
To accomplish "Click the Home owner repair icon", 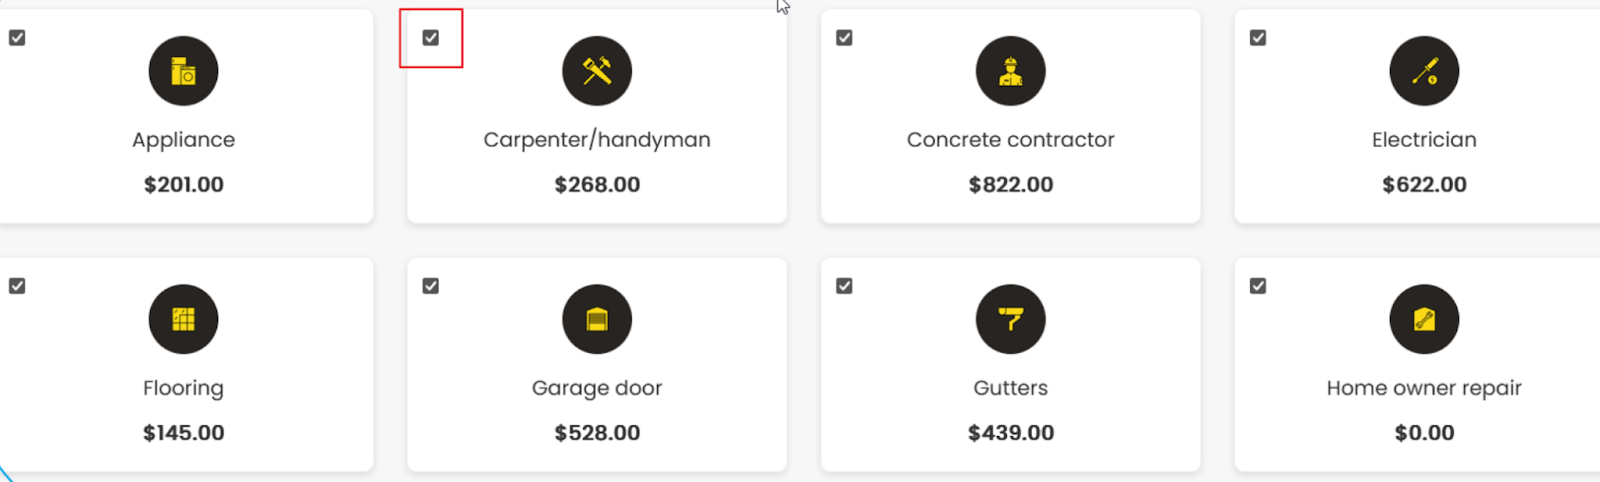I will tap(1424, 319).
